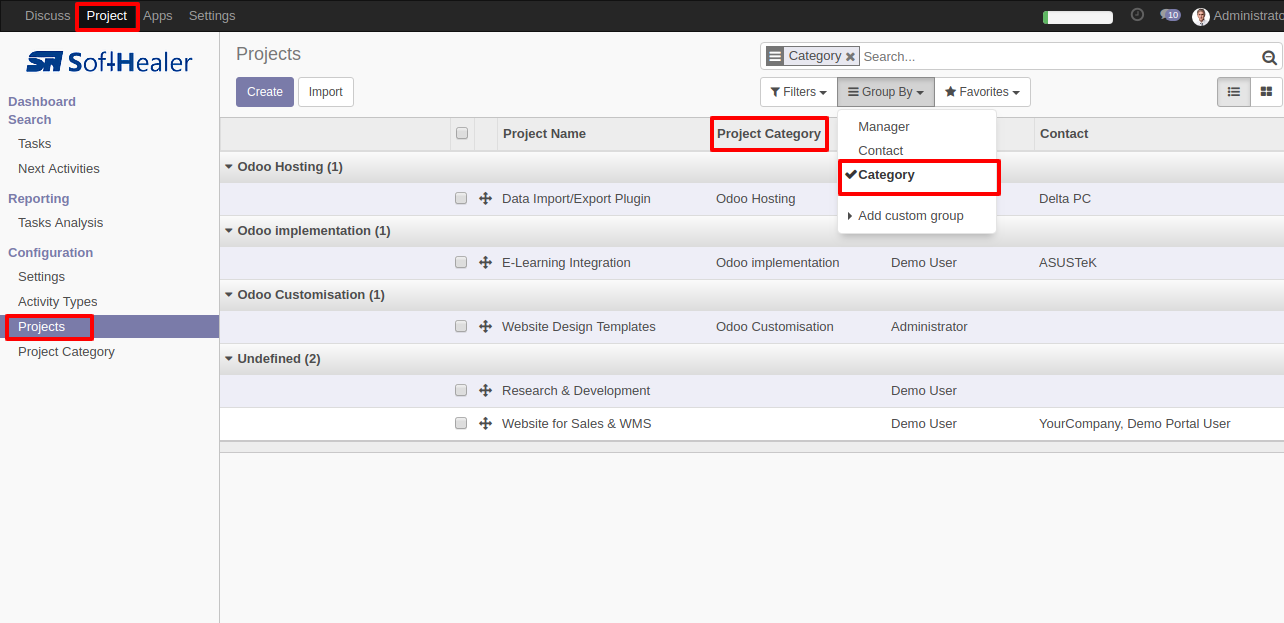
Task: Sort by Project Name column
Action: tap(544, 134)
